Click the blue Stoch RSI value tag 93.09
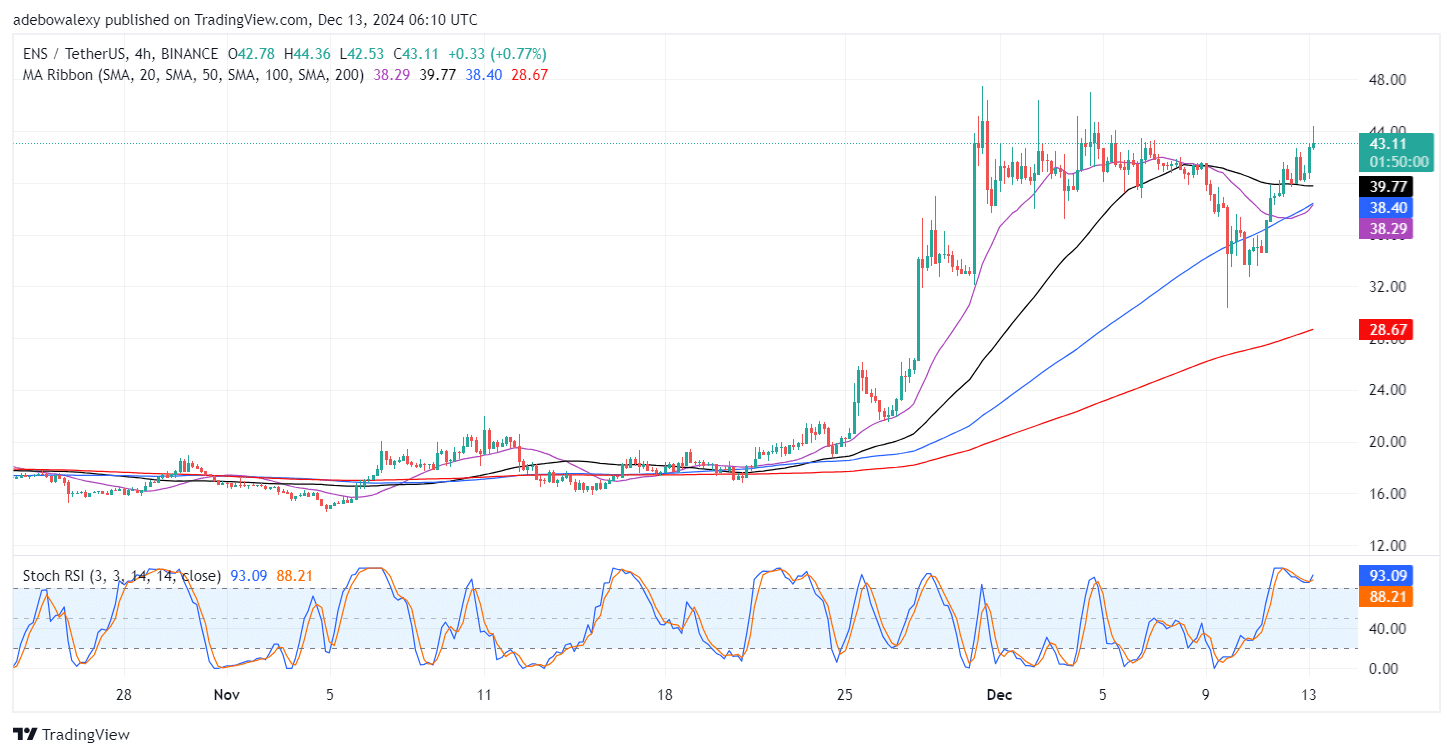This screenshot has width=1453, height=756. pyautogui.click(x=1387, y=576)
